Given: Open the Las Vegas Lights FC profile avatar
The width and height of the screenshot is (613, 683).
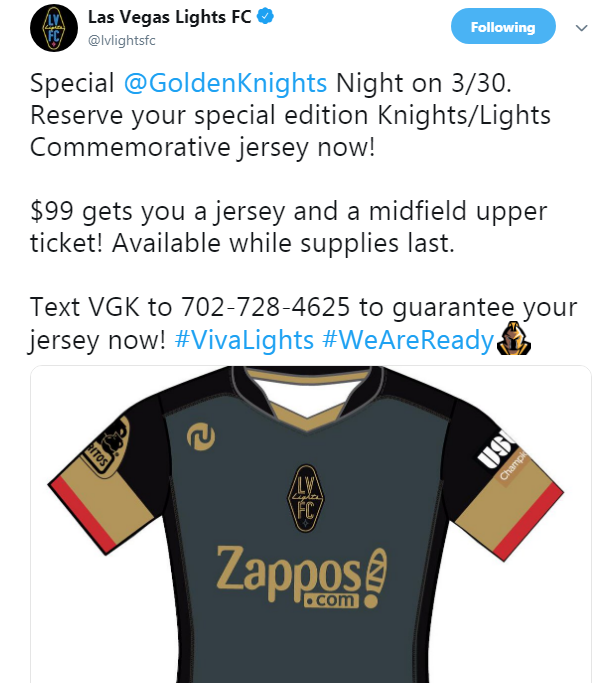Looking at the screenshot, I should 54,28.
